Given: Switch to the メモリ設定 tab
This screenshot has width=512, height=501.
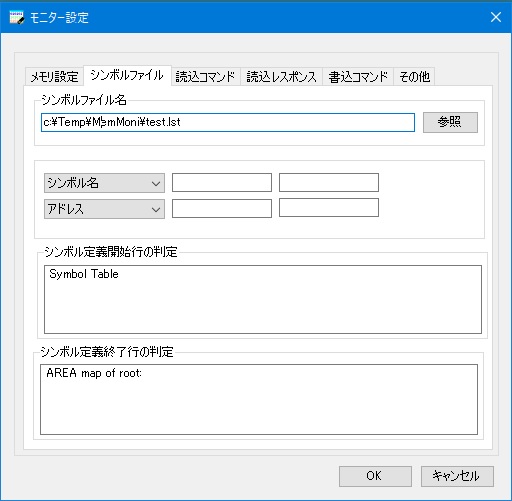Looking at the screenshot, I should coord(54,77).
